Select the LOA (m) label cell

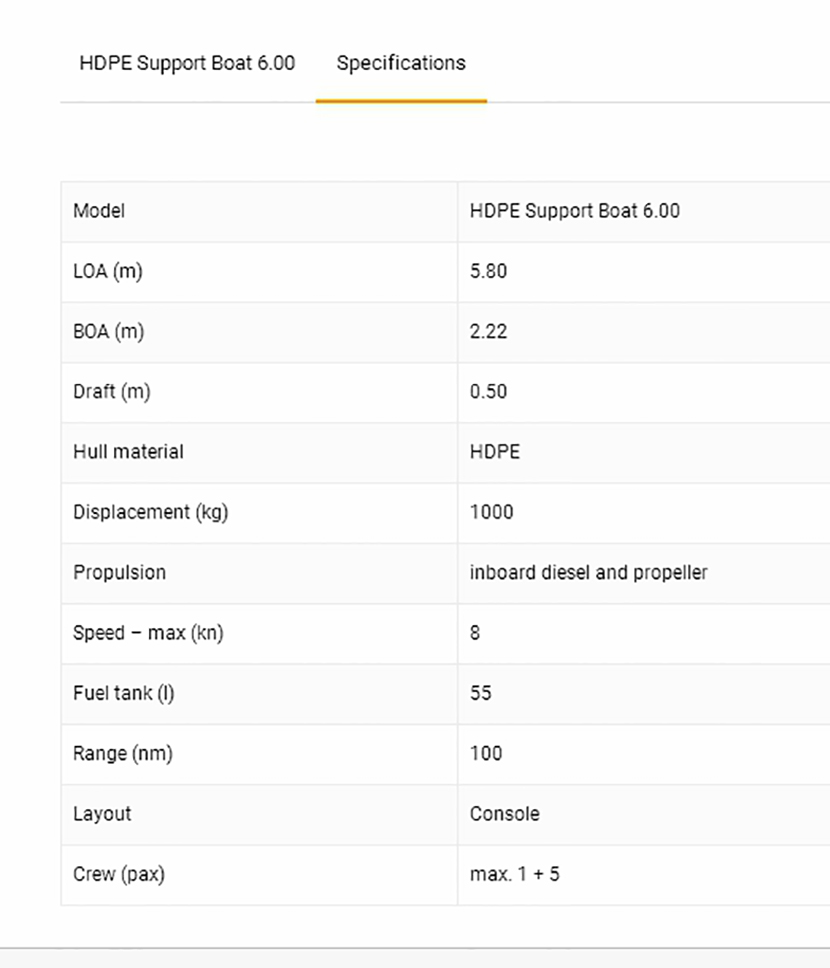[x=108, y=271]
